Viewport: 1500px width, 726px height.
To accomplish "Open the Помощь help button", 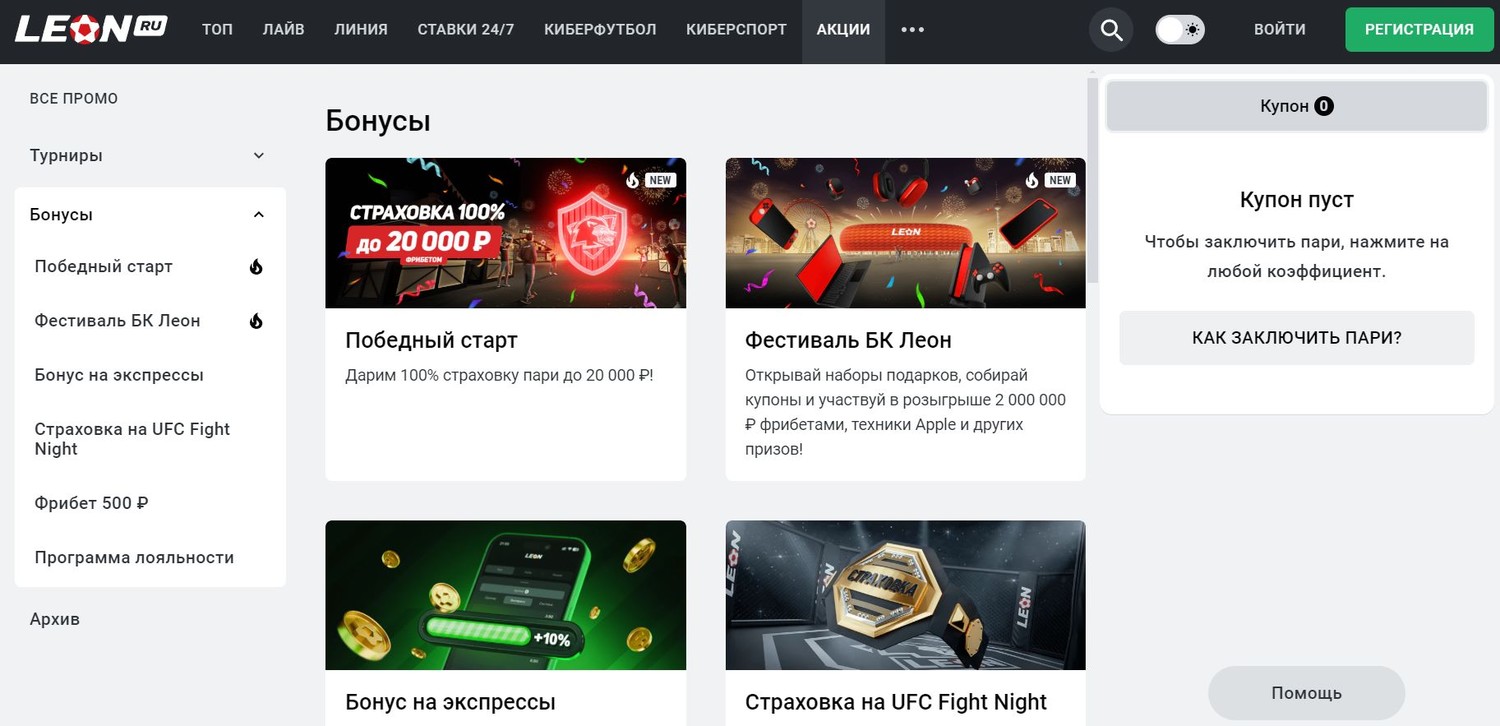I will point(1306,693).
